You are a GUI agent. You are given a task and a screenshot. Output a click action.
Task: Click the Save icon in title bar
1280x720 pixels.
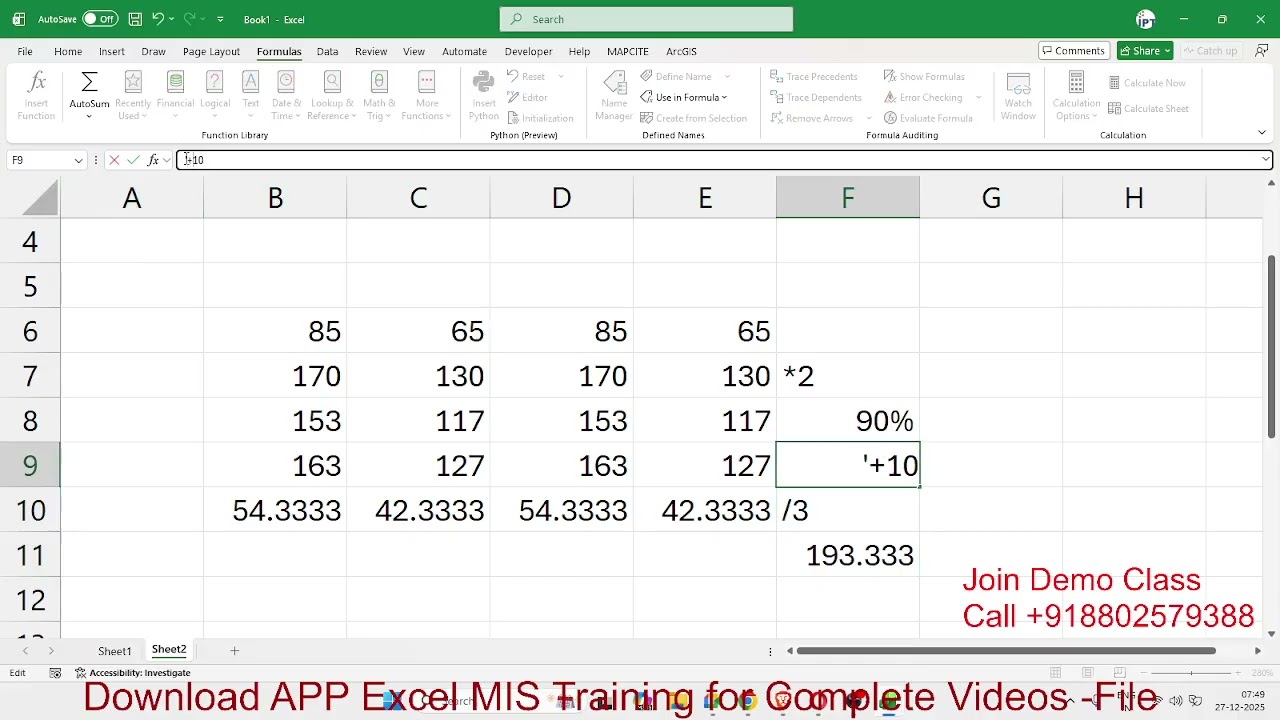(134, 19)
